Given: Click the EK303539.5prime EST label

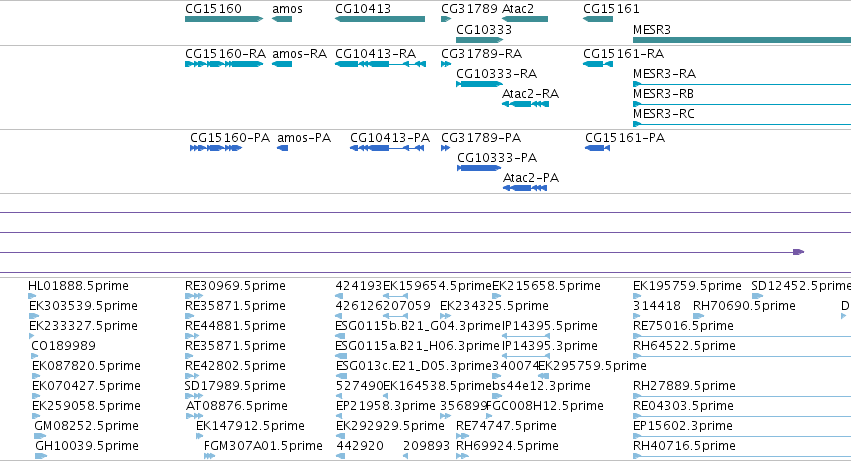Looking at the screenshot, I should [x=83, y=306].
